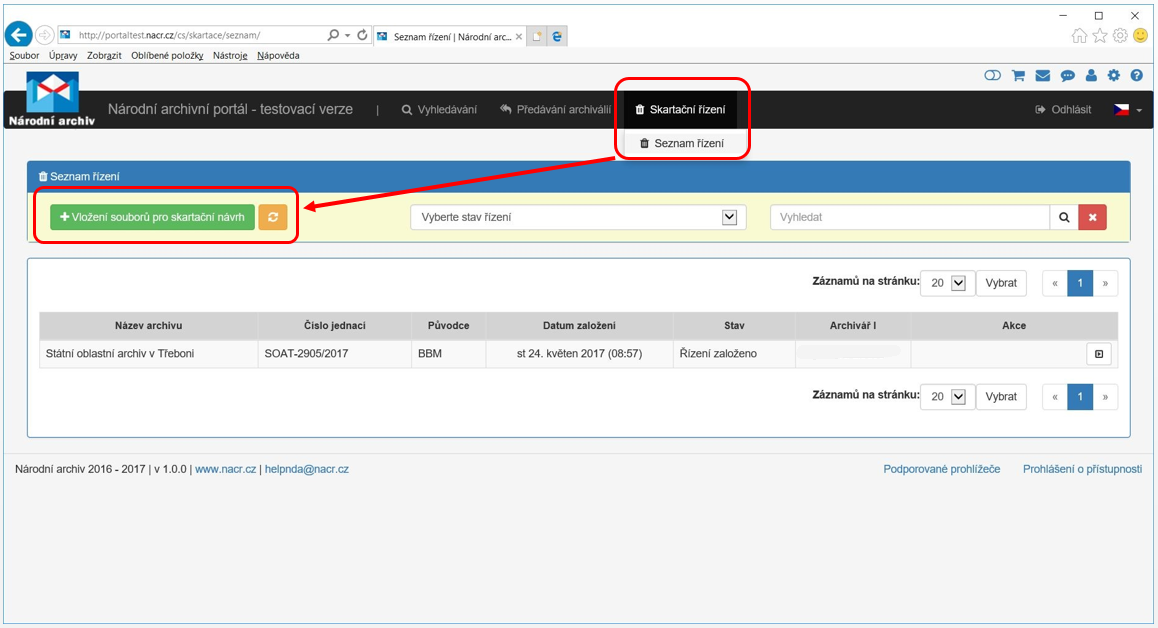This screenshot has height=628, width=1158.
Task: Clear search with the red X button
Action: point(1092,217)
